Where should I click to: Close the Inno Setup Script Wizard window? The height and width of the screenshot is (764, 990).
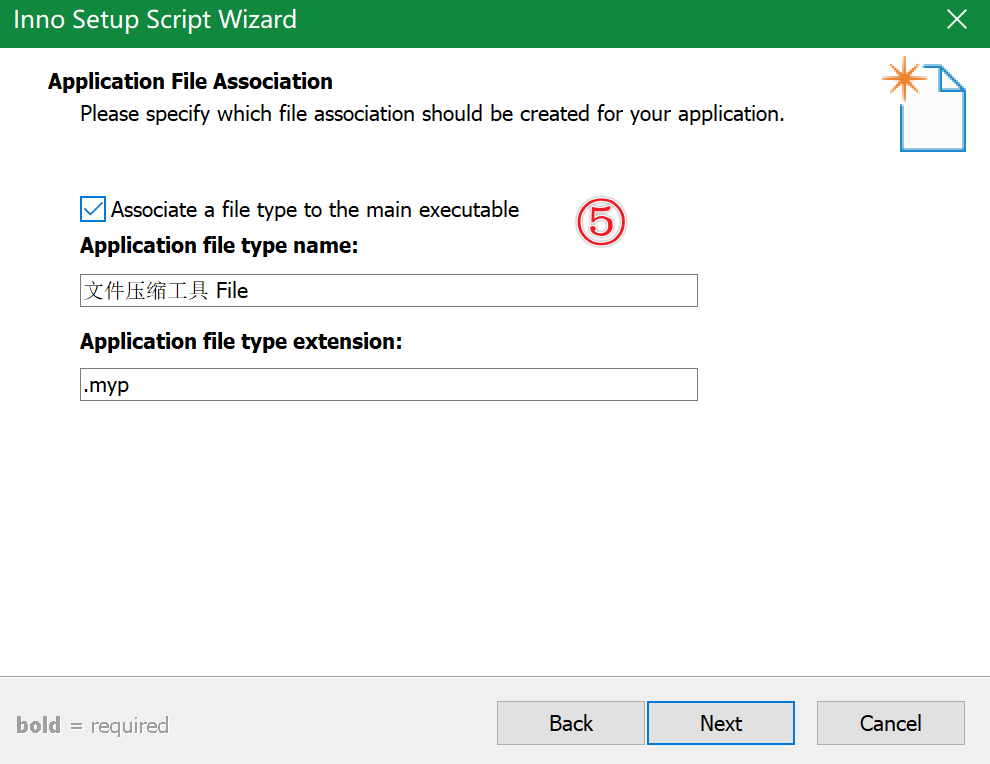[957, 20]
